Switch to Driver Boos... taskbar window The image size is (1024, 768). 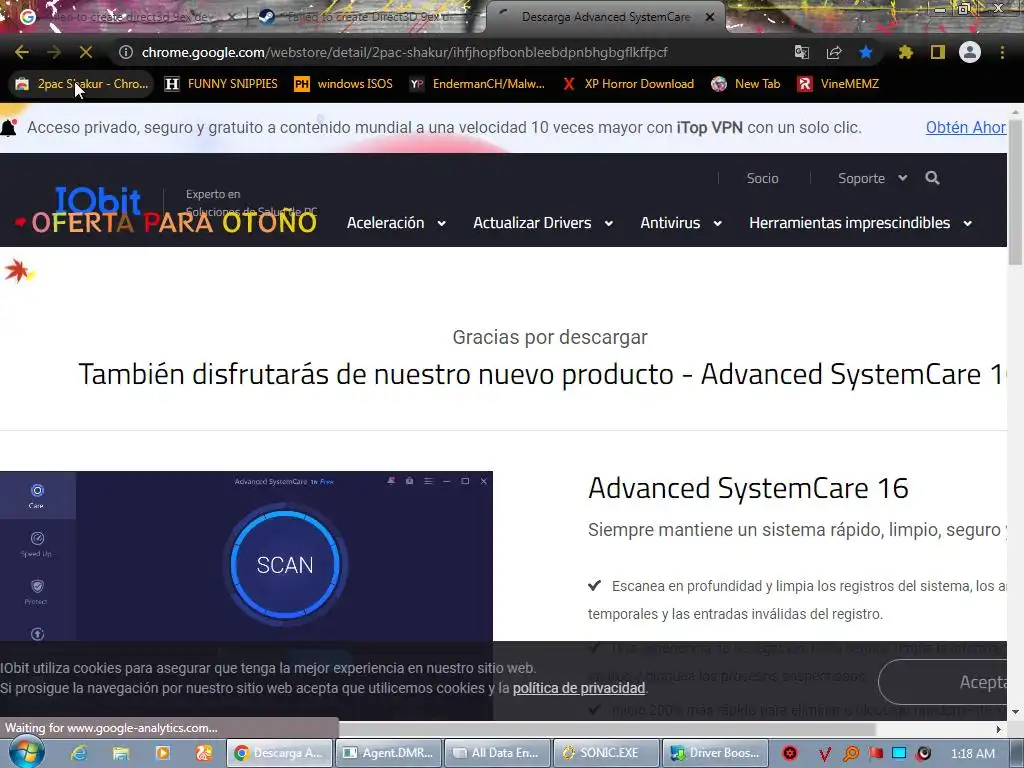tap(716, 753)
